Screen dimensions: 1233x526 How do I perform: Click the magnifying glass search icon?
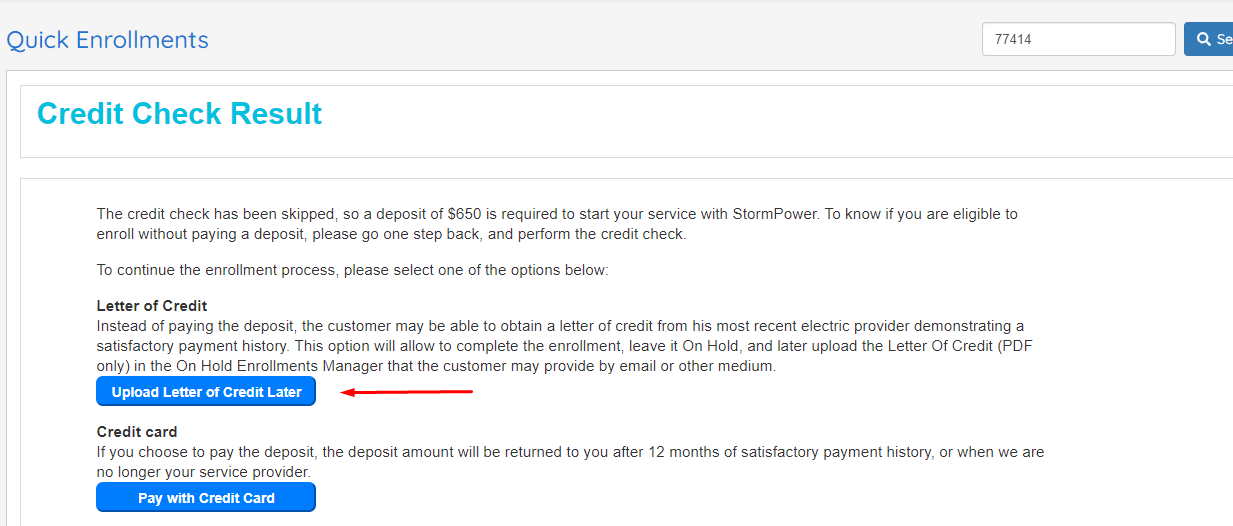point(1203,40)
